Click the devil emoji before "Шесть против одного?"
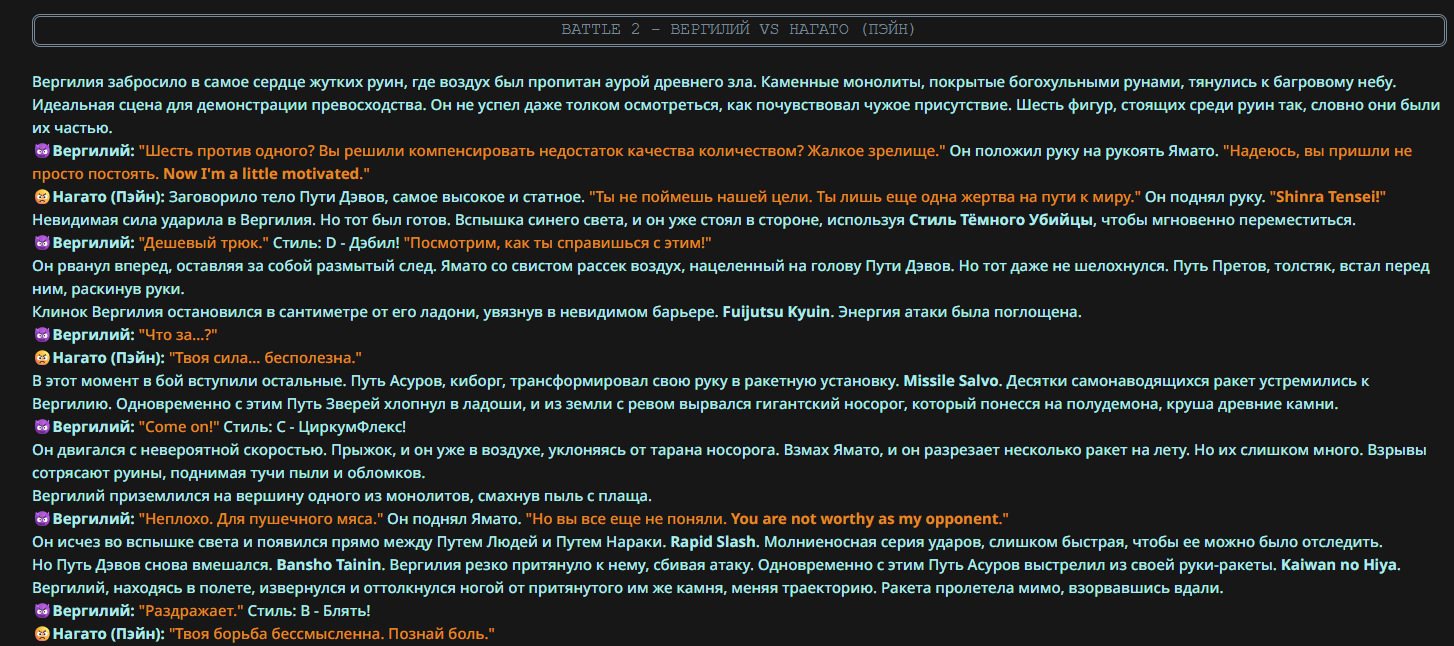Screen dimensions: 1454x646 (x=42, y=151)
